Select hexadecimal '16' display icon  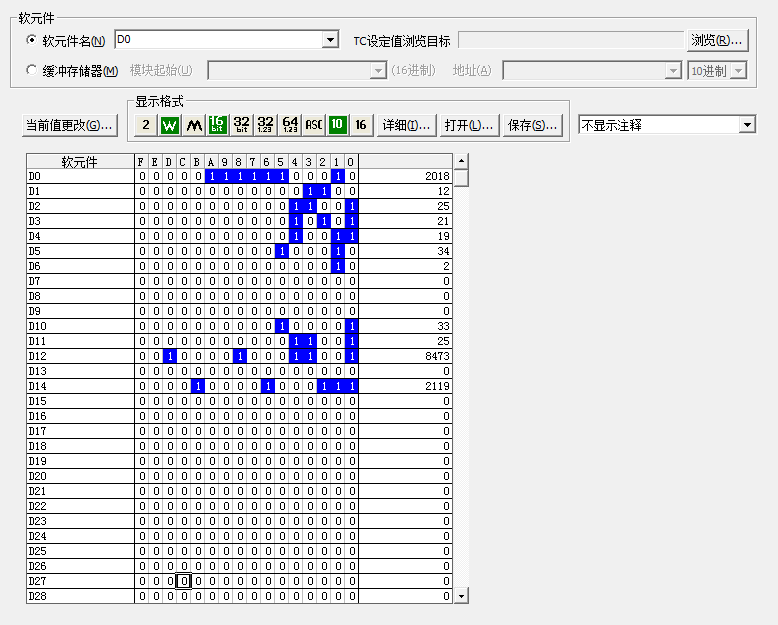361,125
